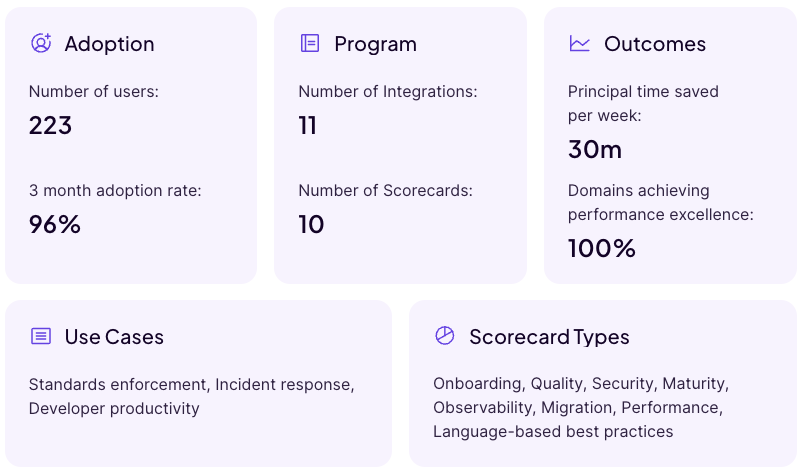Select the 96% adoption rate figure
The width and height of the screenshot is (804, 473).
pos(55,224)
